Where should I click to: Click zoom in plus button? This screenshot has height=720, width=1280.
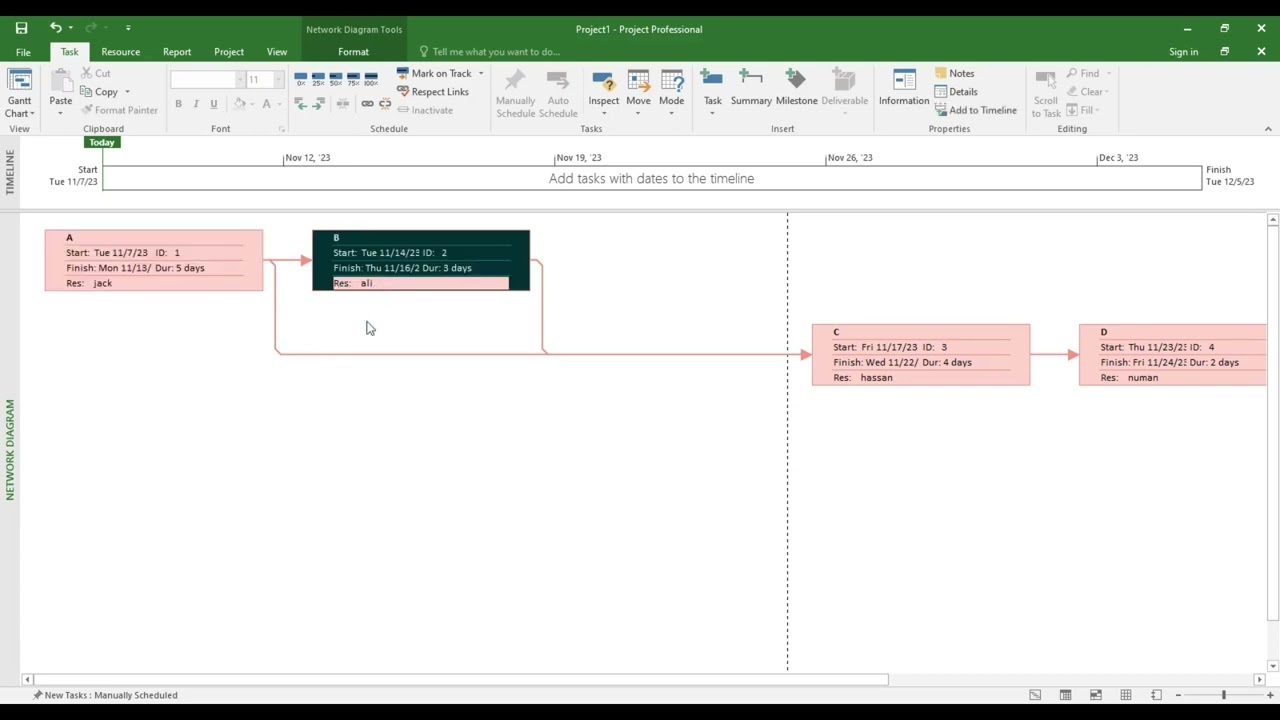[x=1271, y=695]
